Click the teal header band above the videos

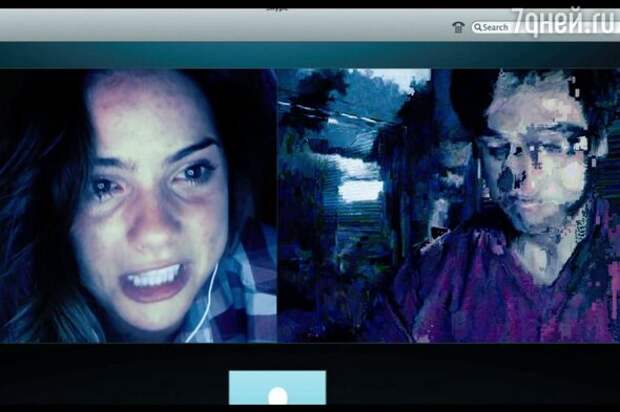300,56
